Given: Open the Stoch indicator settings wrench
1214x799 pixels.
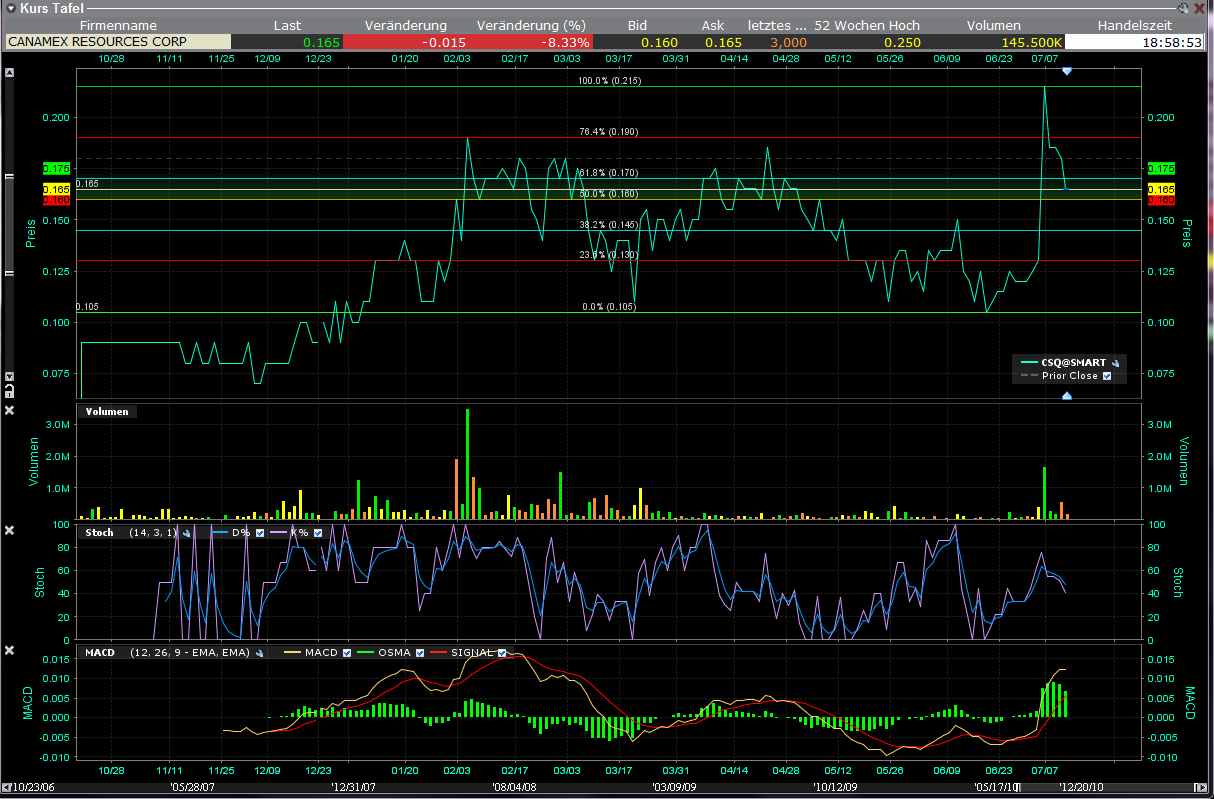Looking at the screenshot, I should [186, 533].
